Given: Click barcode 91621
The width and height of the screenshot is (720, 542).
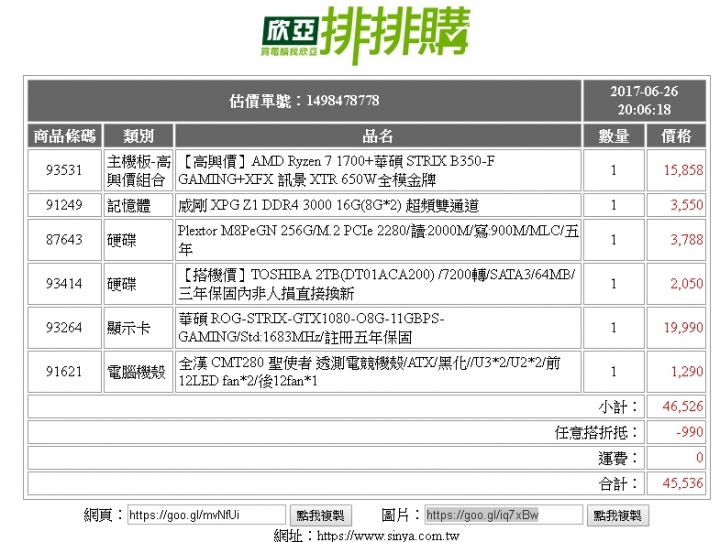Looking at the screenshot, I should [64, 372].
